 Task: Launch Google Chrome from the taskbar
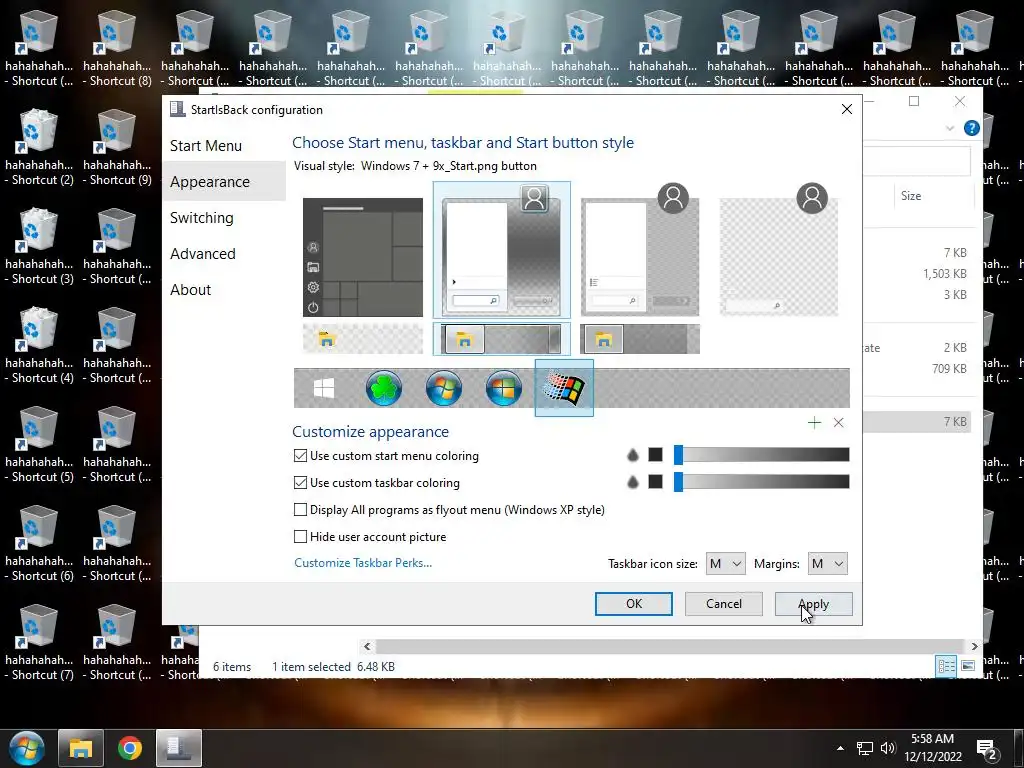coord(130,748)
